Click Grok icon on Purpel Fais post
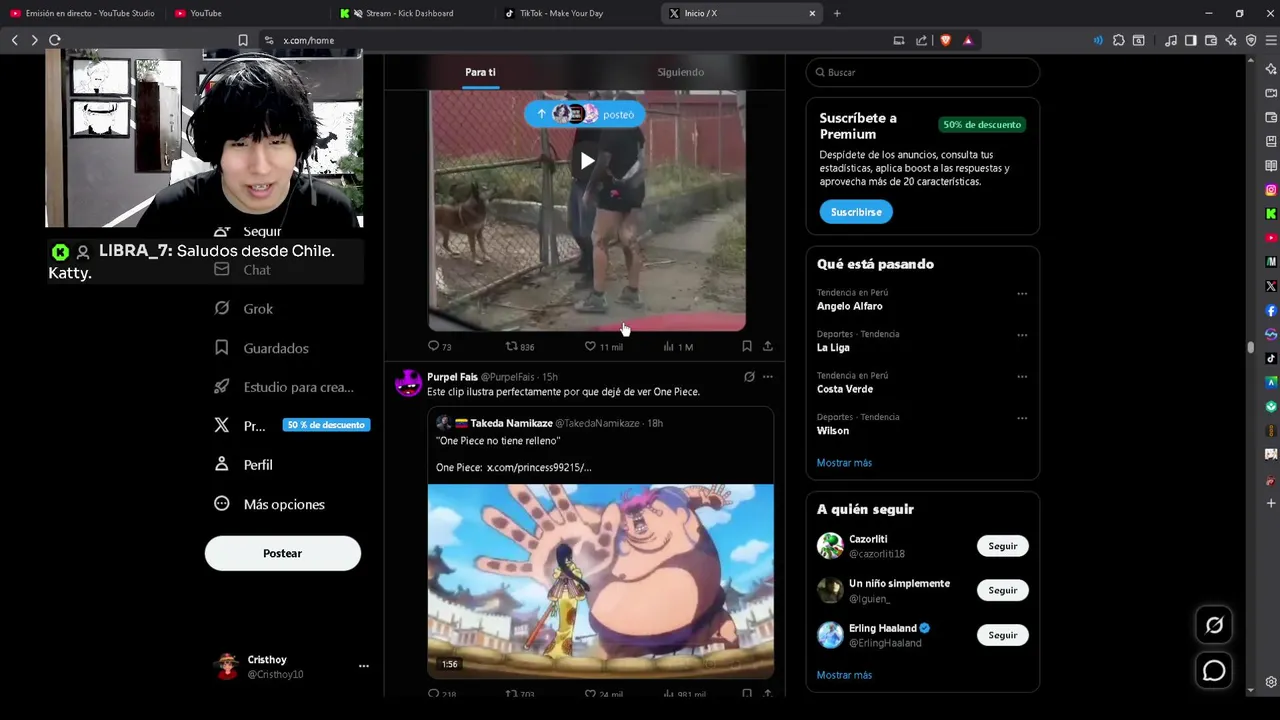The image size is (1280, 720). click(x=749, y=377)
